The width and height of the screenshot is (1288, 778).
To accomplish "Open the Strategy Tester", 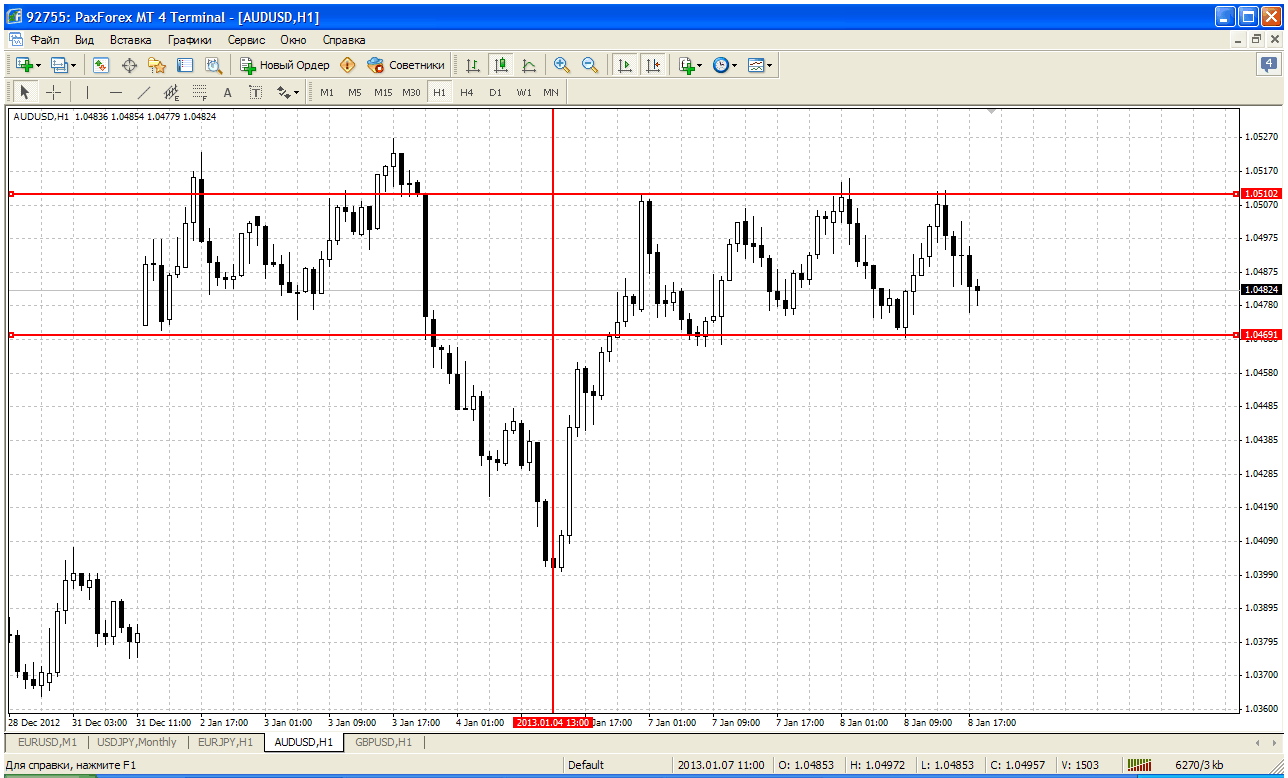I will tap(213, 65).
